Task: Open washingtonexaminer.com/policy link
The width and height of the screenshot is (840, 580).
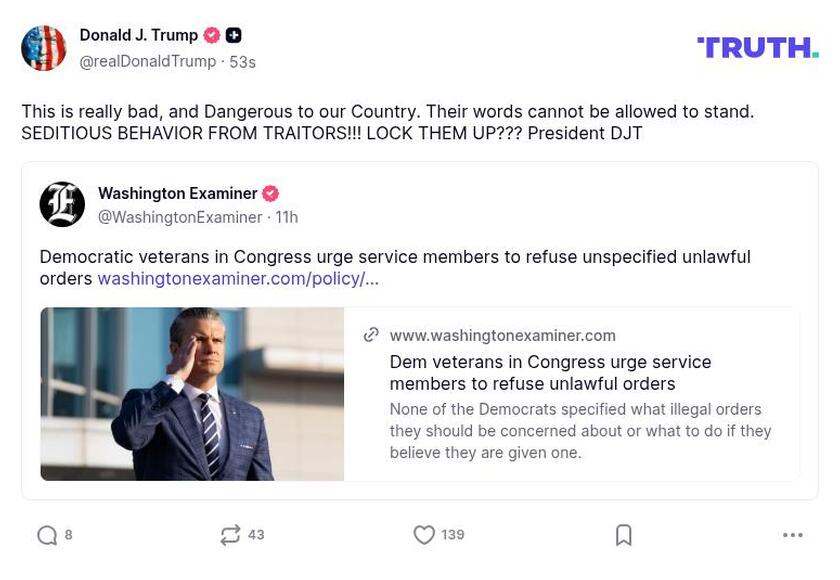Action: pyautogui.click(x=238, y=279)
